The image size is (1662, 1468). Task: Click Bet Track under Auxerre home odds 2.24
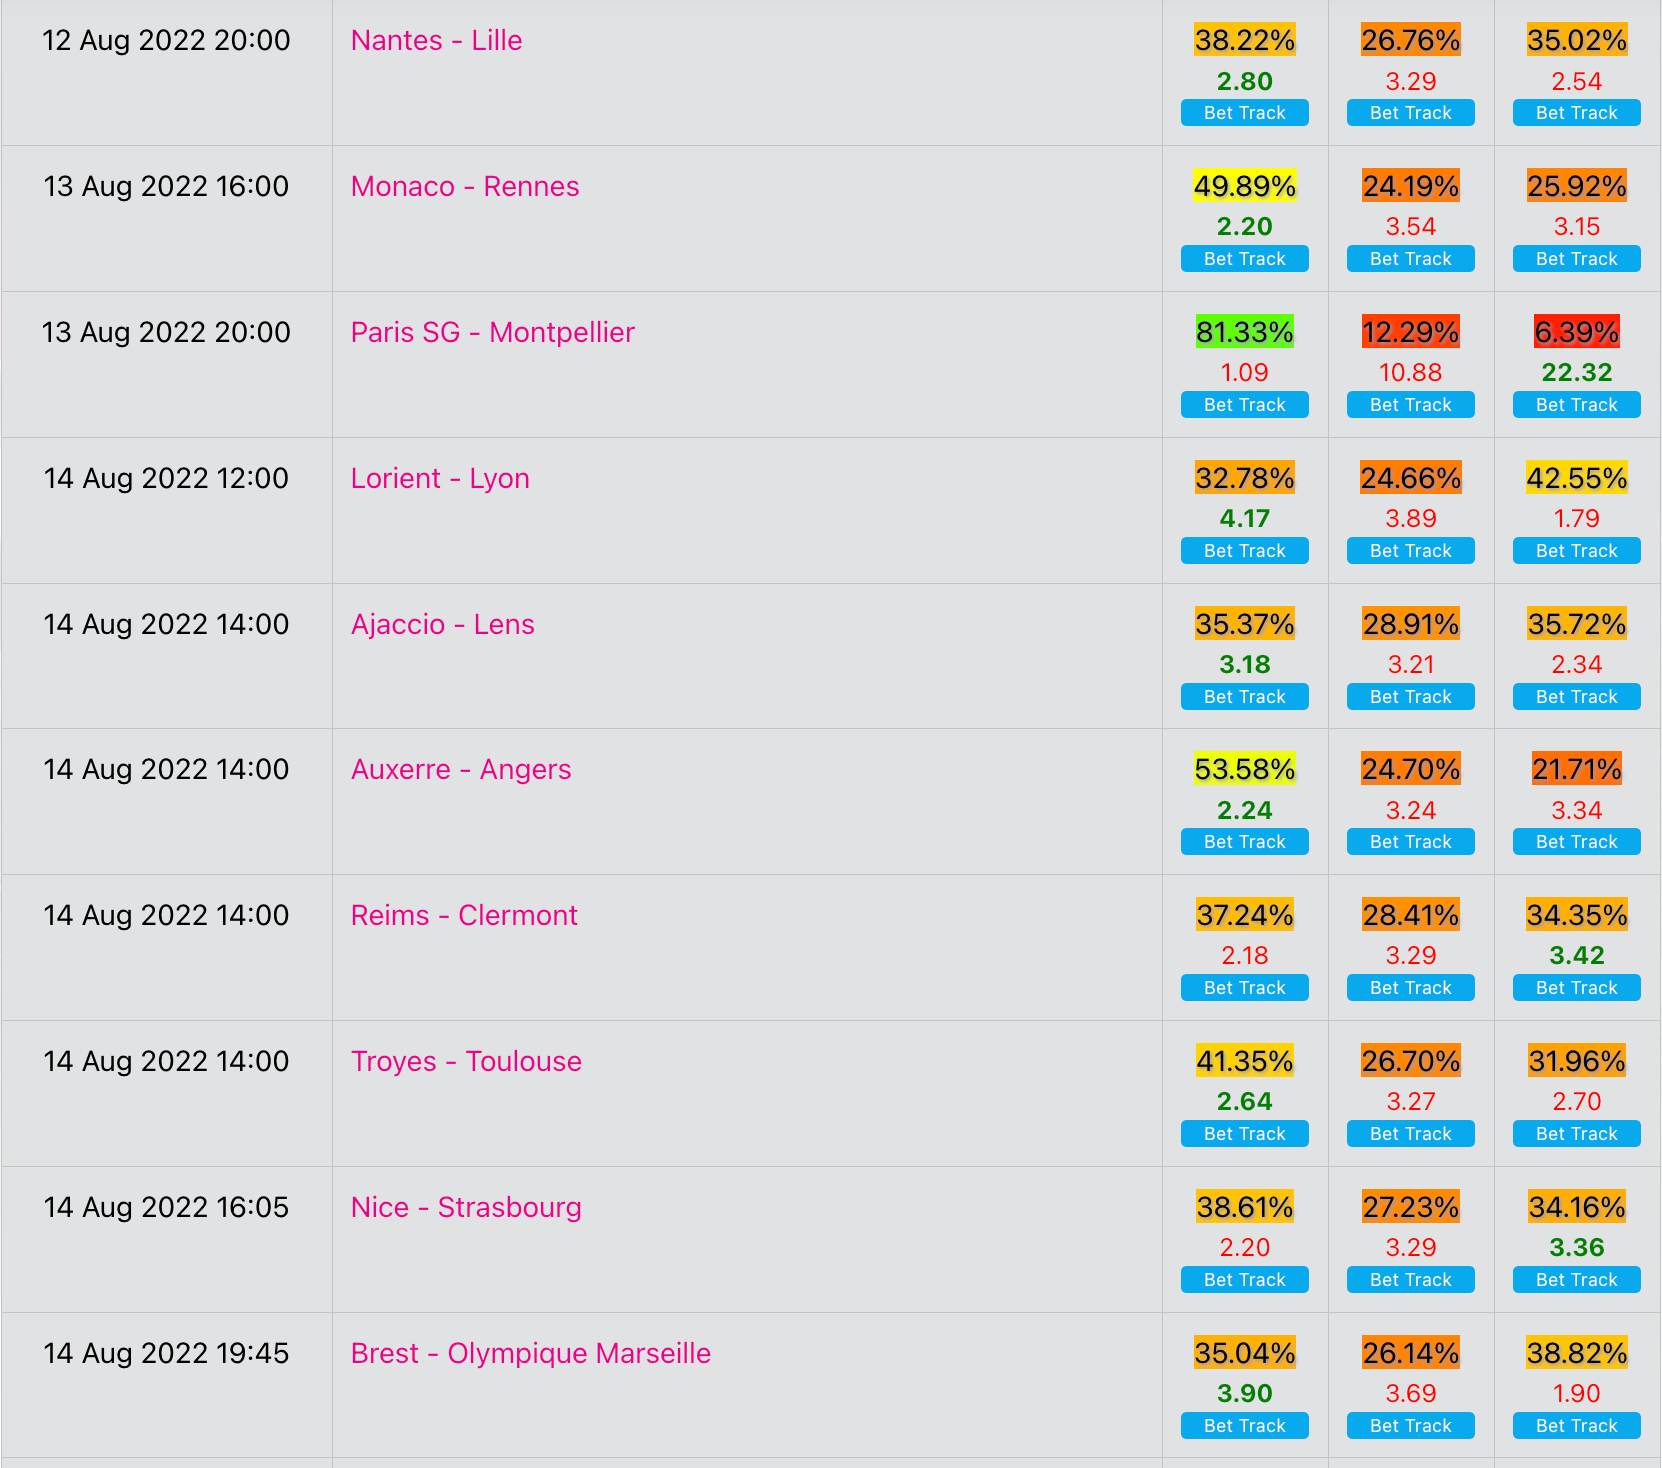click(x=1245, y=842)
